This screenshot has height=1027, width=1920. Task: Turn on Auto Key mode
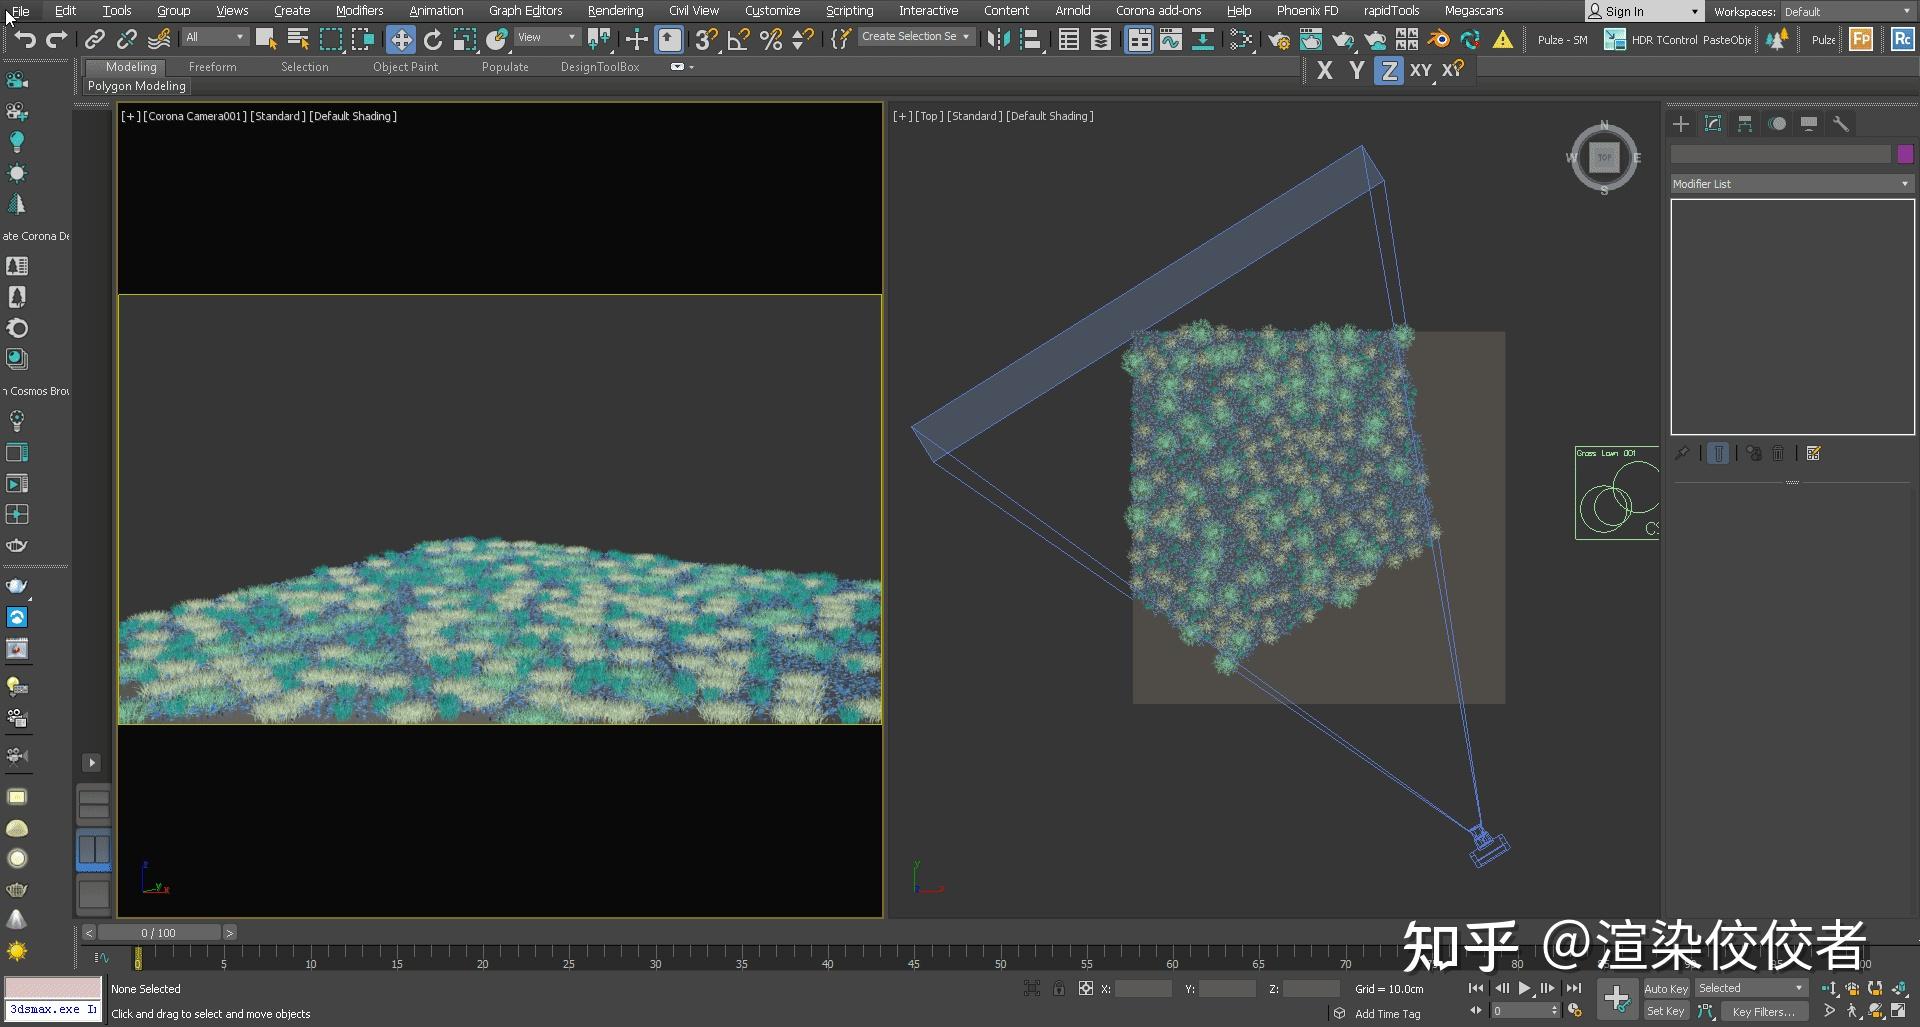click(x=1666, y=988)
